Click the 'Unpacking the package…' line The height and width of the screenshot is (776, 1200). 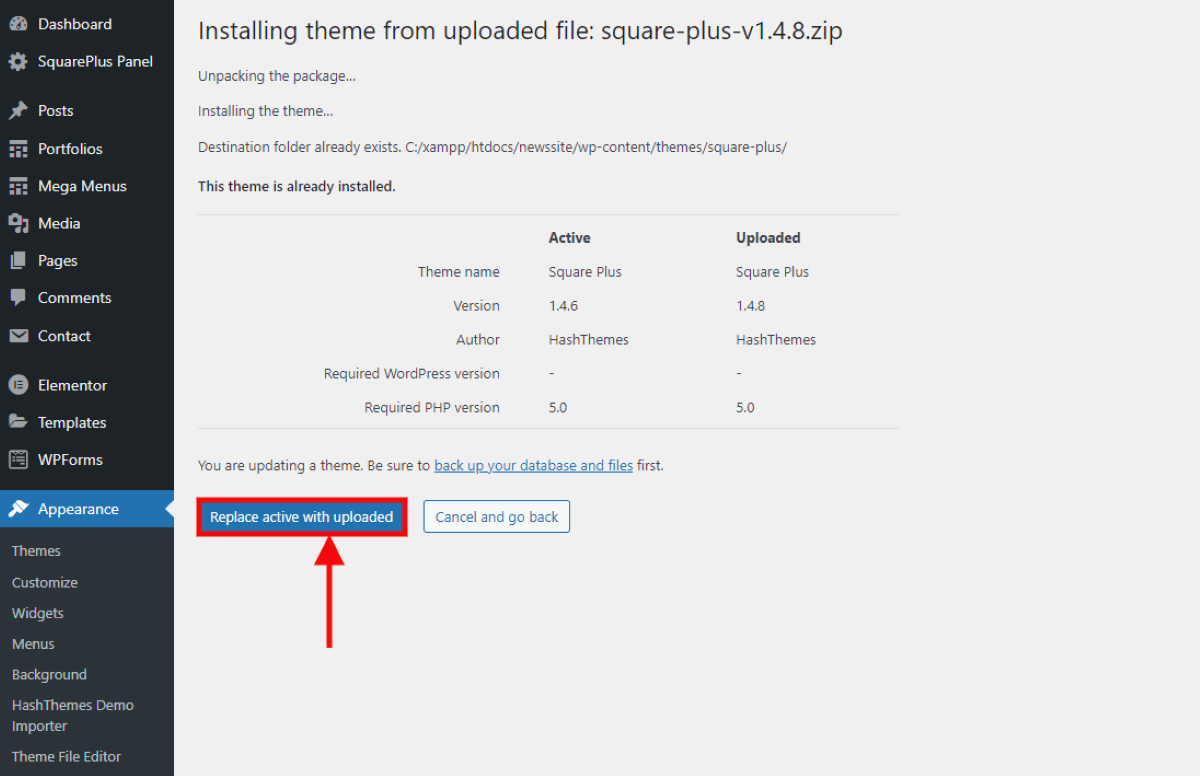click(277, 76)
